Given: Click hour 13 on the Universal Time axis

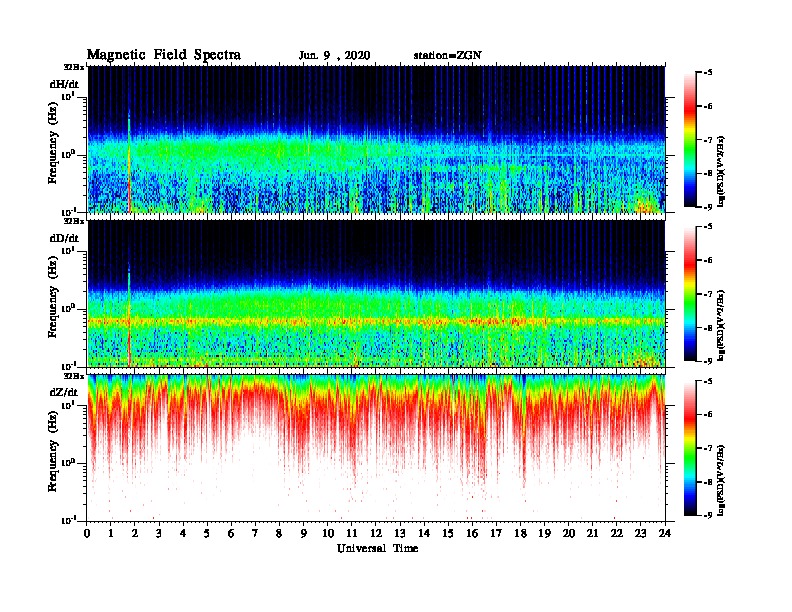Looking at the screenshot, I should (x=400, y=533).
